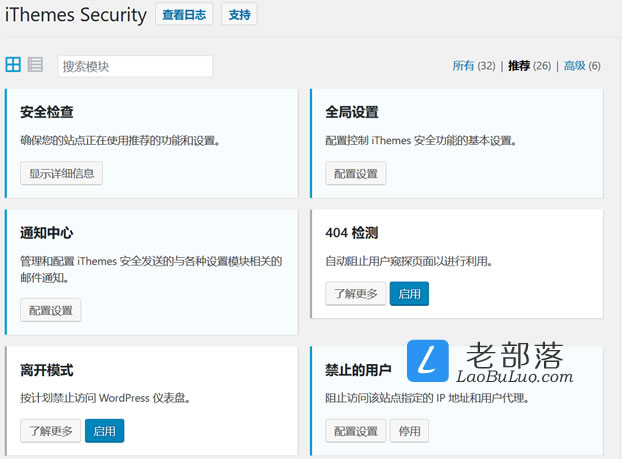Click 配置设置 in 禁止的用户 card

(355, 430)
